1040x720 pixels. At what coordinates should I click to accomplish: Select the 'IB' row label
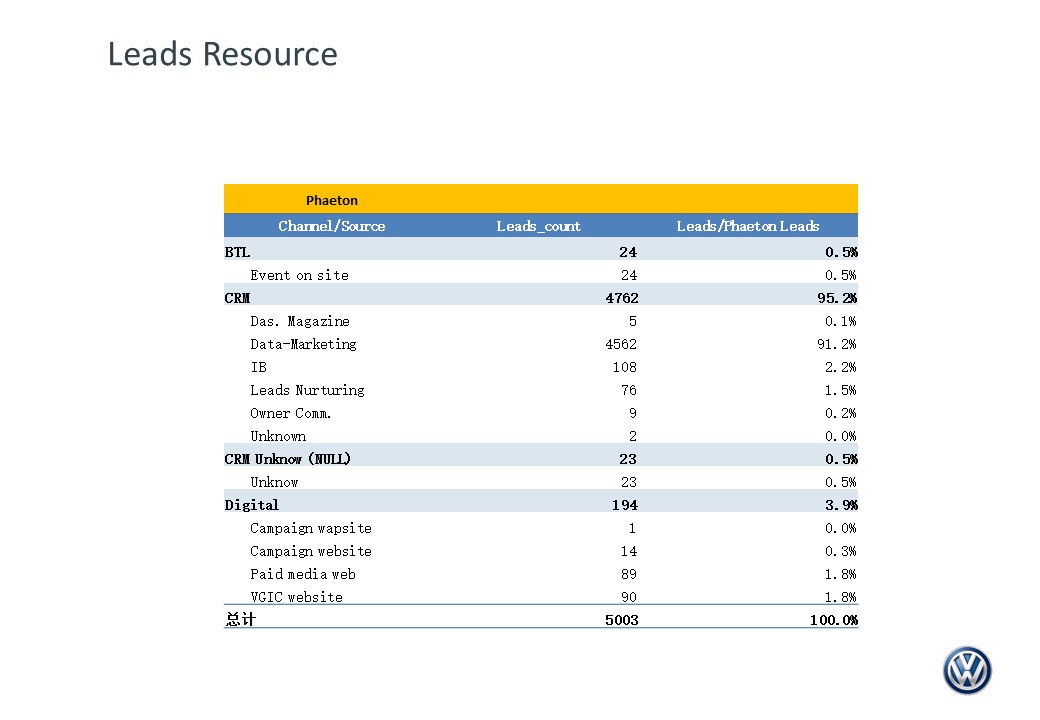259,367
